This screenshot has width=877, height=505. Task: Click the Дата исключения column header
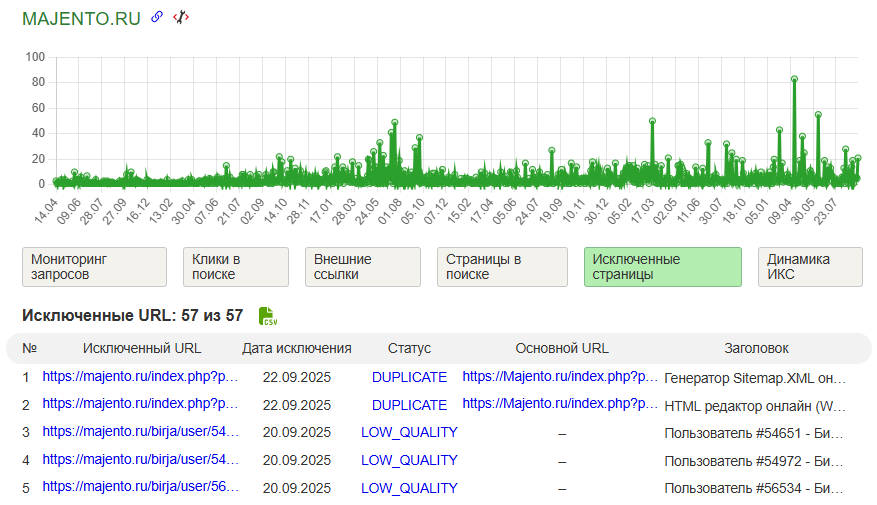tap(296, 348)
